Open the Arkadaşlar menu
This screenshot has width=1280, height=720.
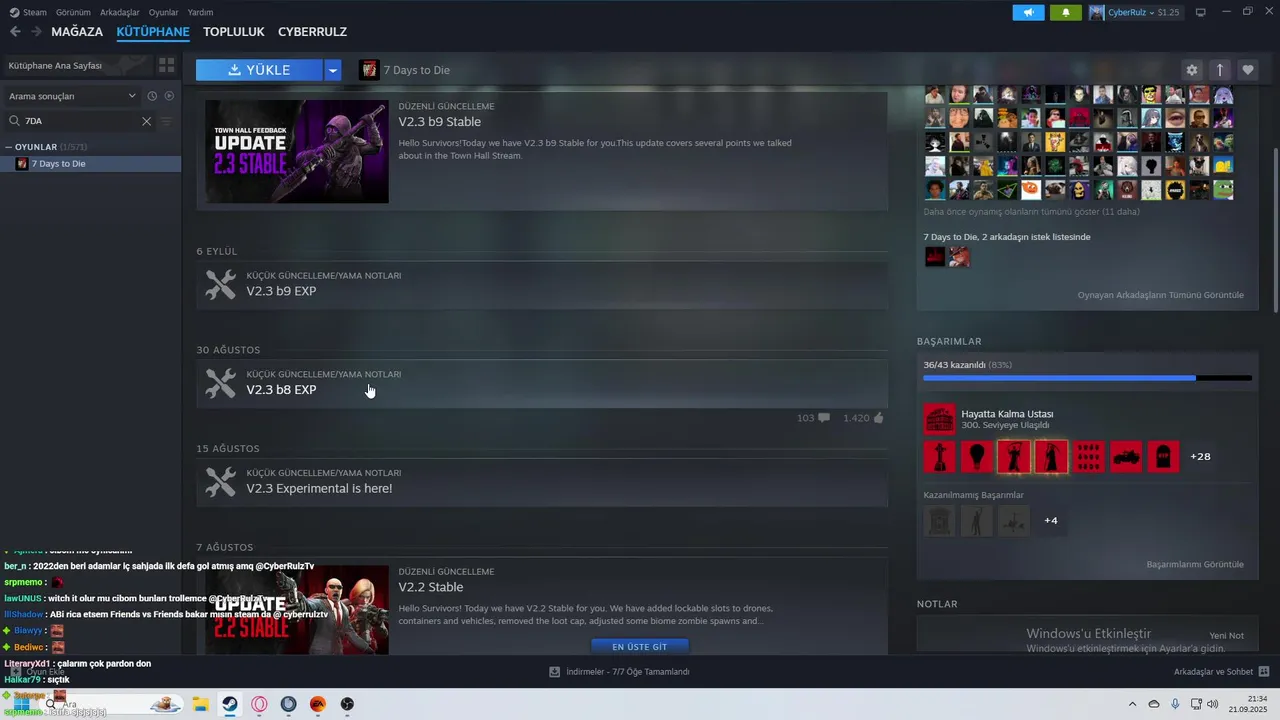pos(120,12)
